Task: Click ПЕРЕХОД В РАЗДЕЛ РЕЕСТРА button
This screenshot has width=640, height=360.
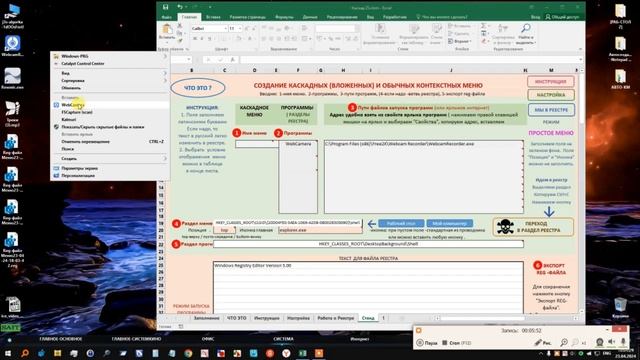Action: pos(533,227)
